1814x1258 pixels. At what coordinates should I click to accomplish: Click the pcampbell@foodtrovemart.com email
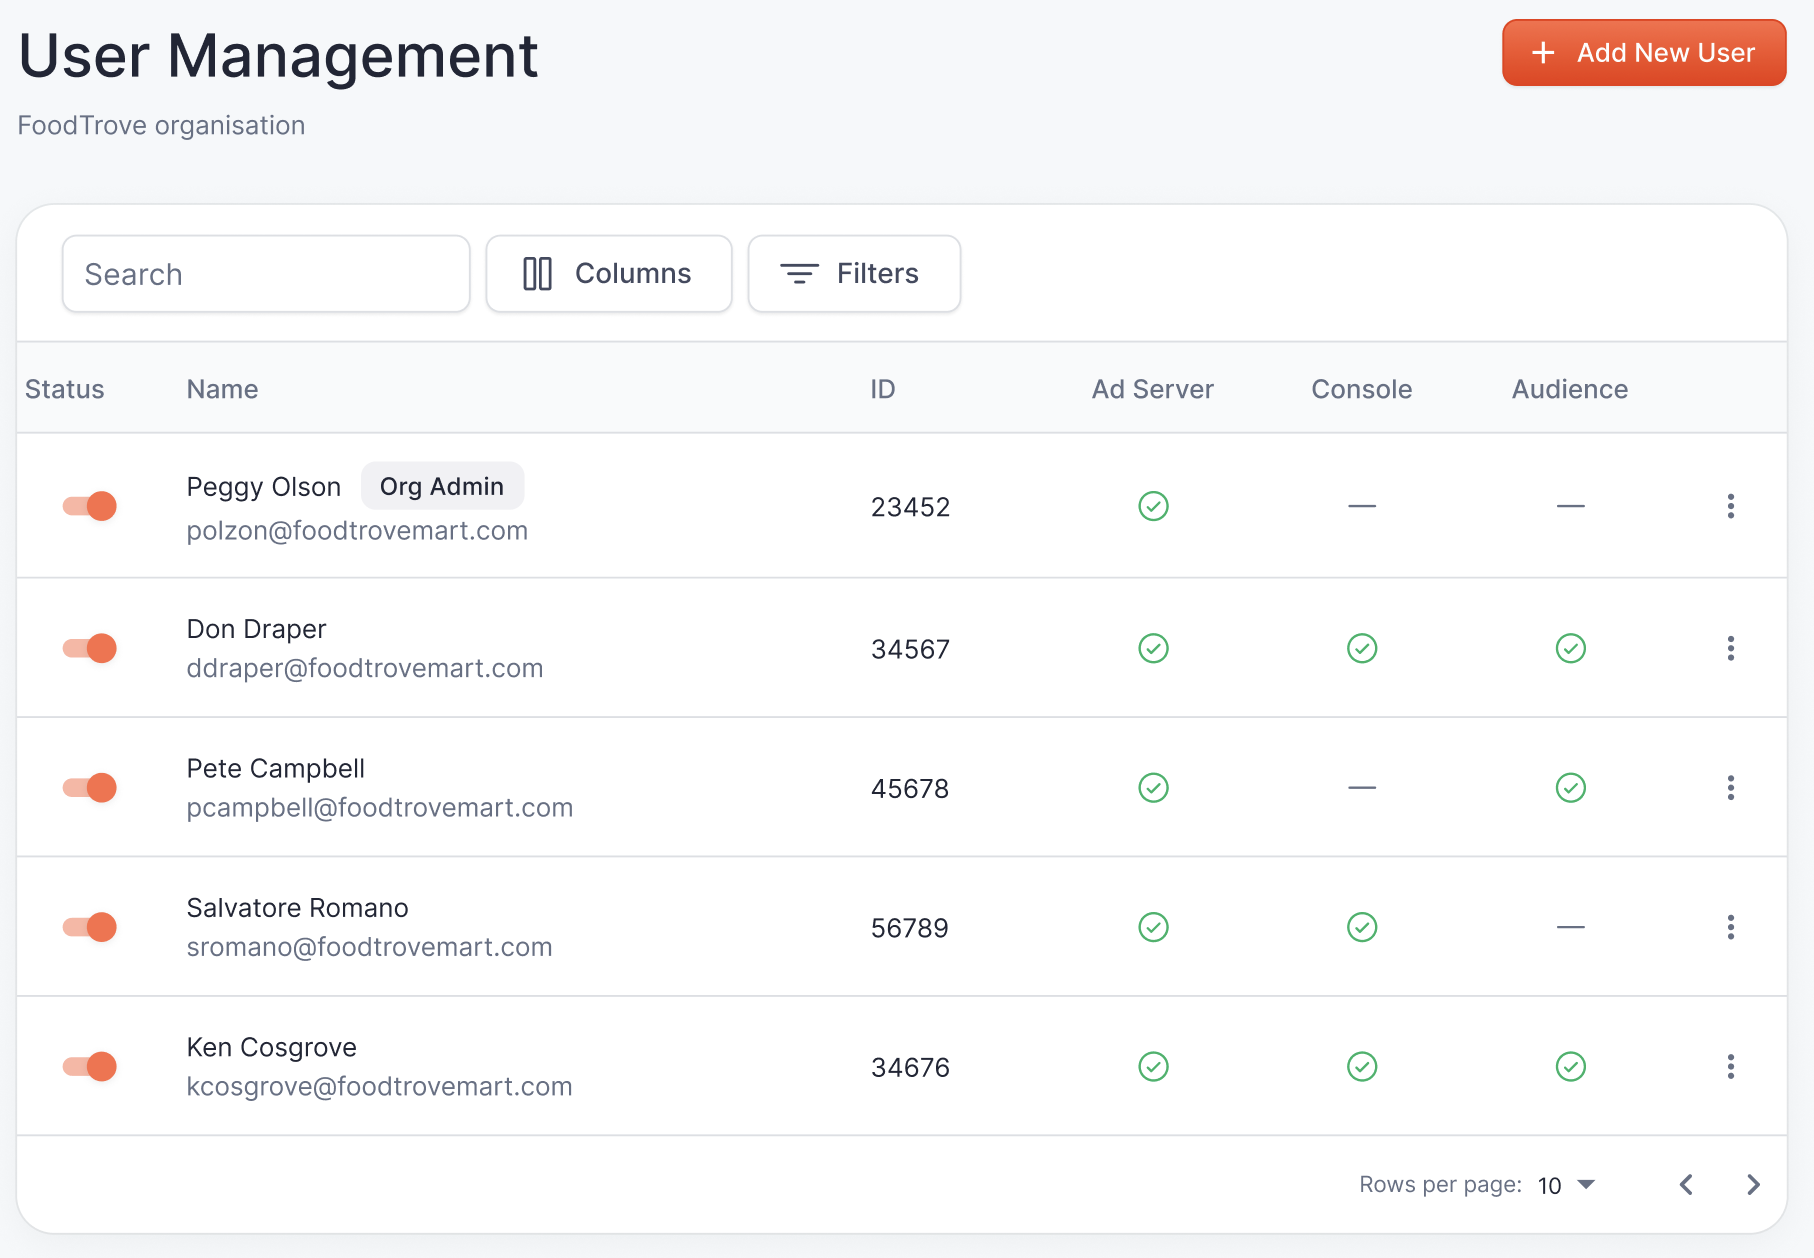380,807
